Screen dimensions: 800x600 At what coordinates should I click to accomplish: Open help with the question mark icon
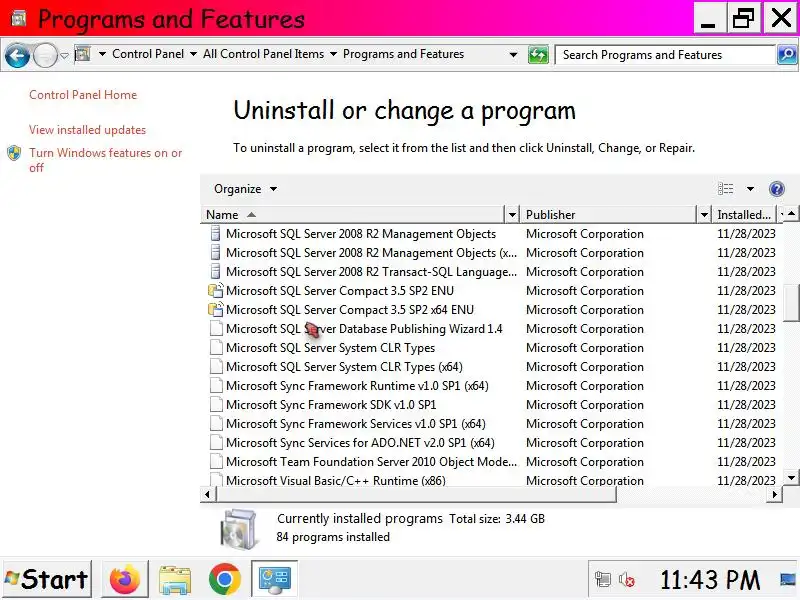(x=776, y=189)
